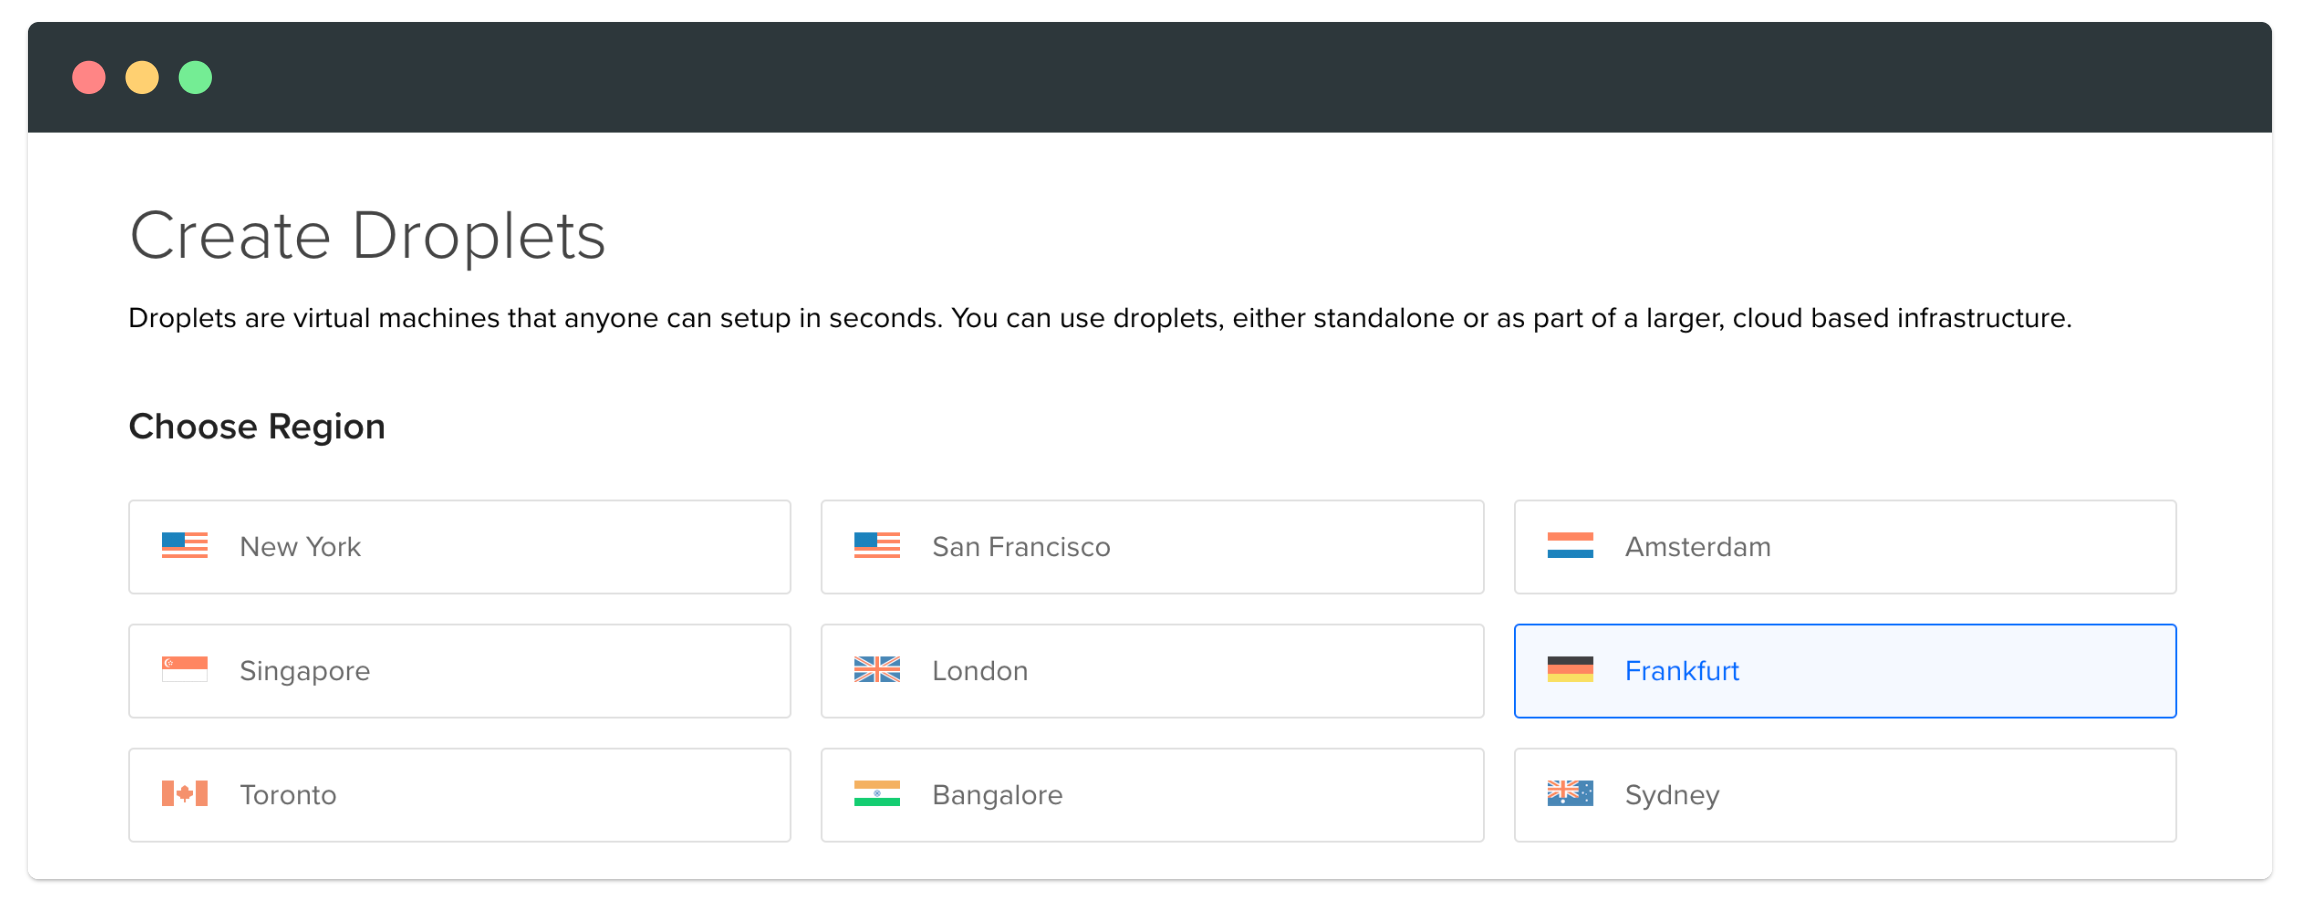The image size is (2300, 901).
Task: Click the Netherlands flag icon for Amsterdam
Action: 1570,546
